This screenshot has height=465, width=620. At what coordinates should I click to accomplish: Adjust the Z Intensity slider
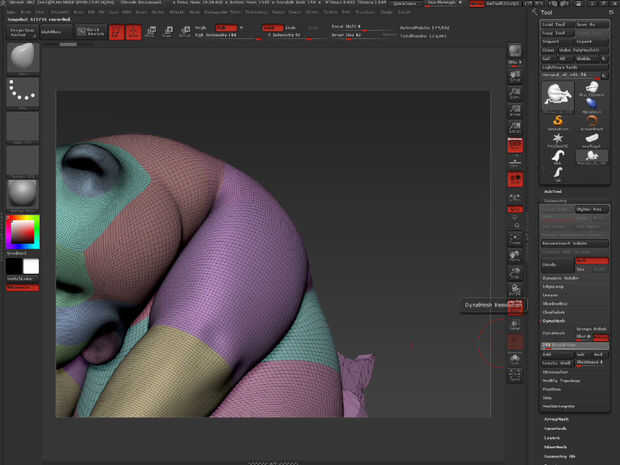295,36
